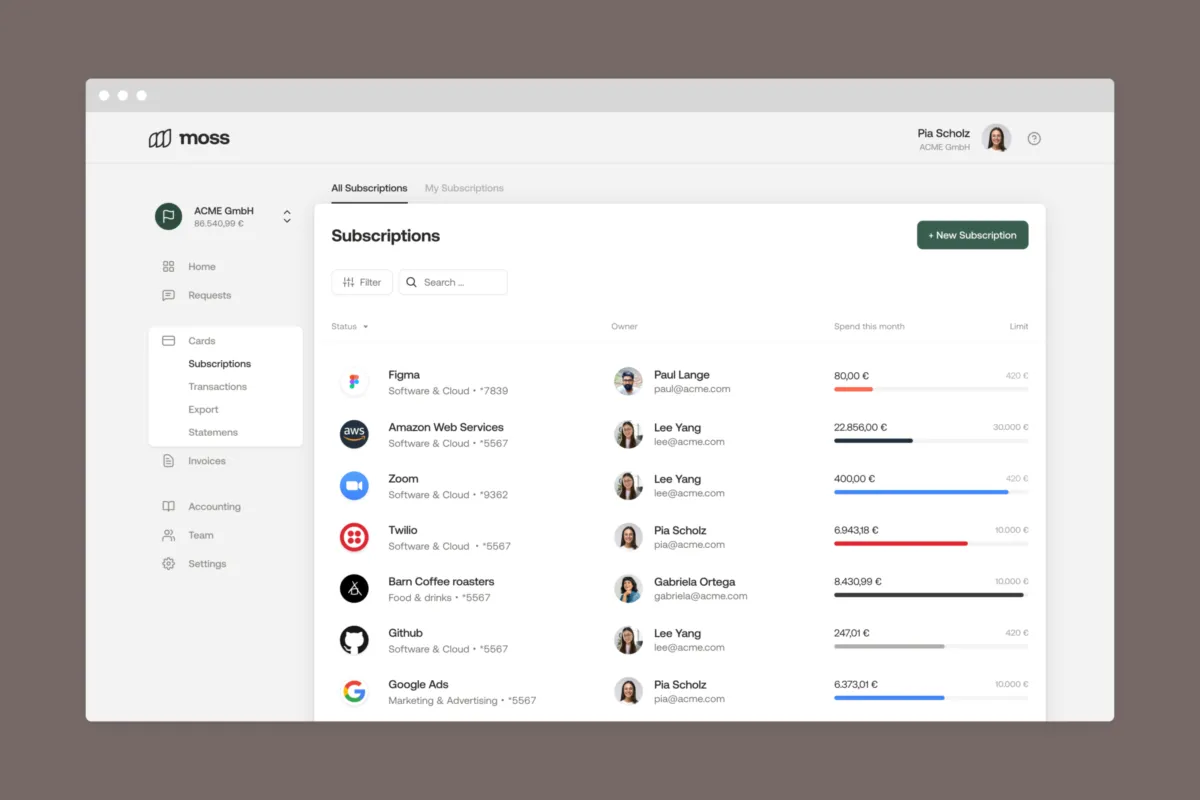Expand the ACME GmbH account switcher chevrons
1200x800 pixels.
click(x=287, y=216)
